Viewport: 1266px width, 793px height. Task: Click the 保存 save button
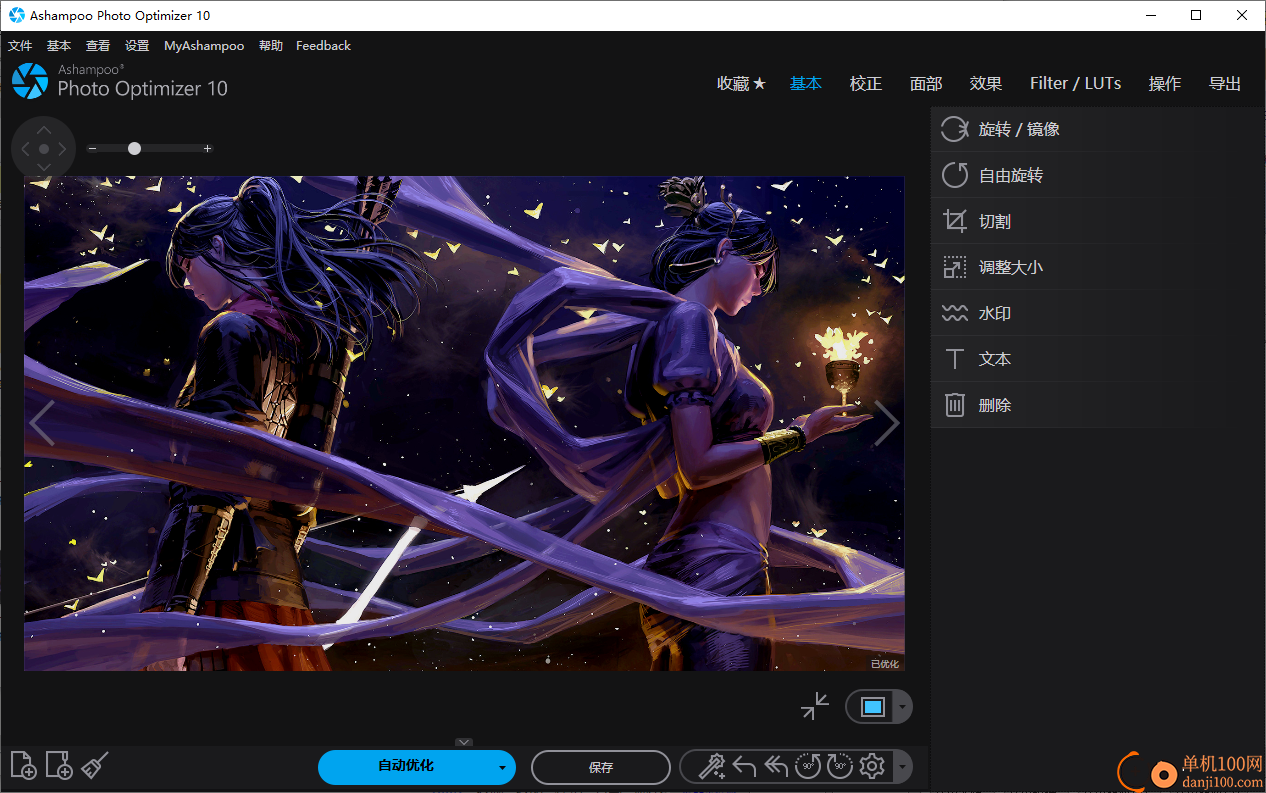click(601, 767)
